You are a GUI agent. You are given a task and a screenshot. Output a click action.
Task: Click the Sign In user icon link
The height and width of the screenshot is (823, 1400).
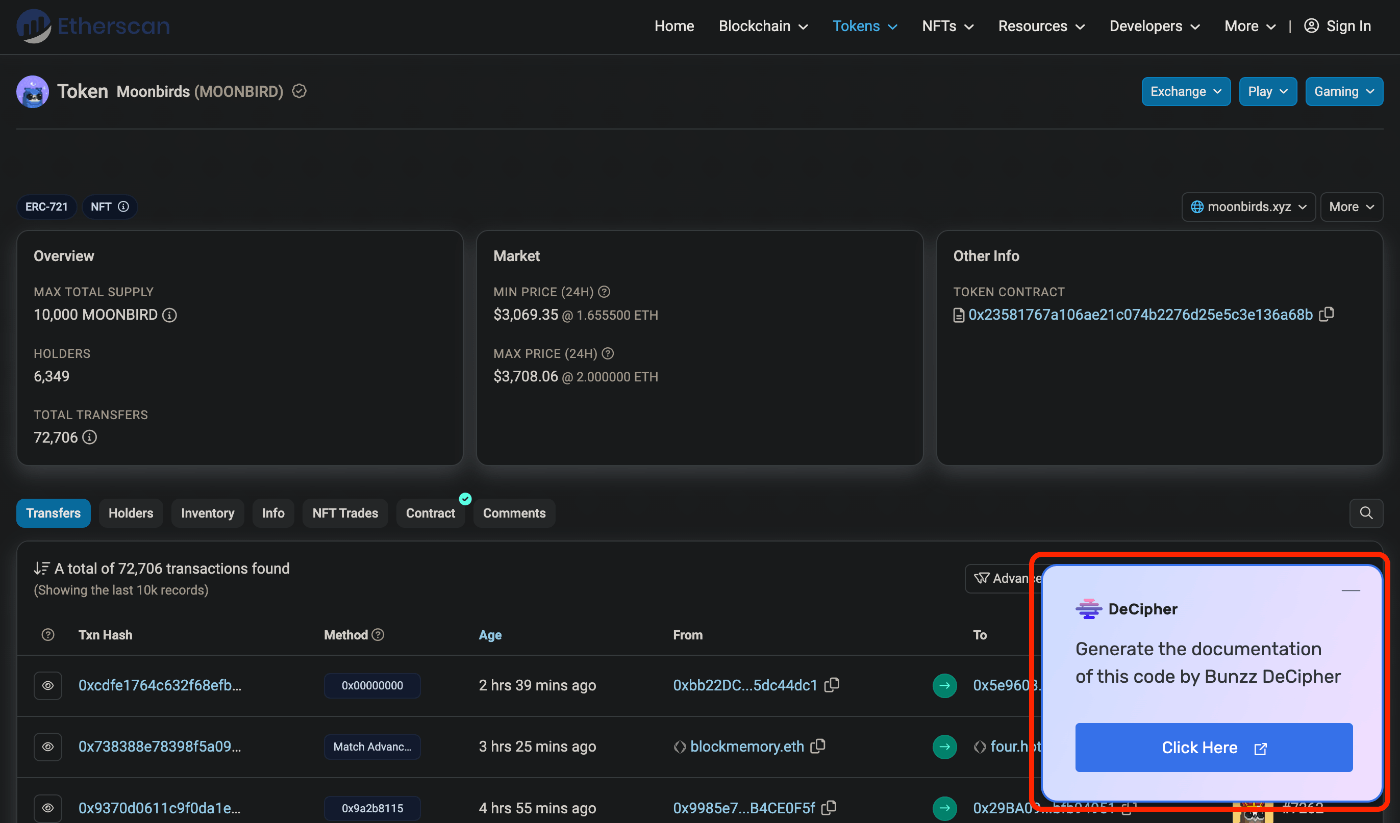[1338, 26]
